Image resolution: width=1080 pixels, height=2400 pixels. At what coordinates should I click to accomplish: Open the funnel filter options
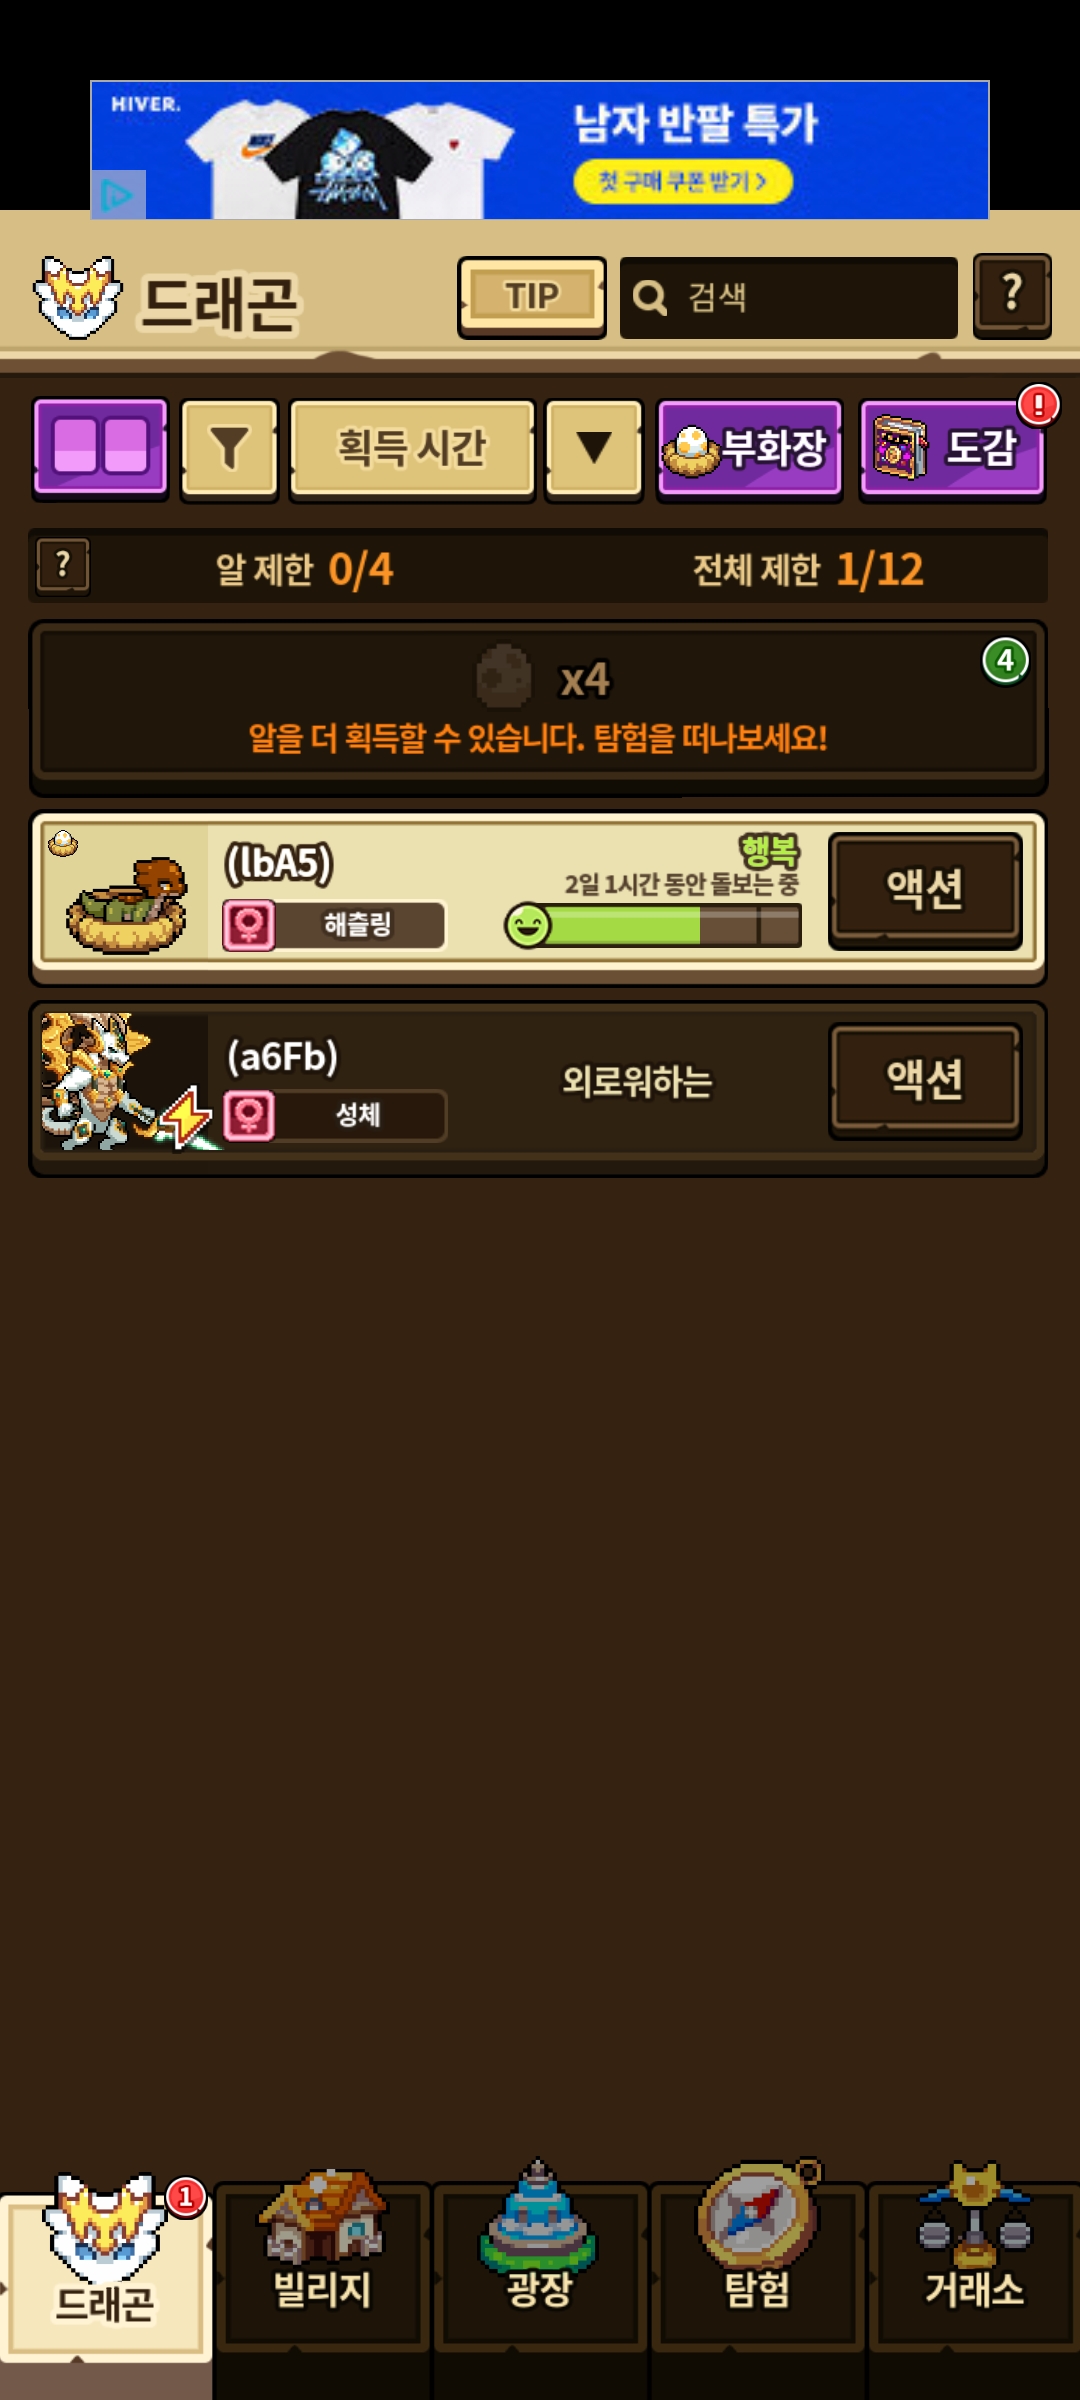229,448
